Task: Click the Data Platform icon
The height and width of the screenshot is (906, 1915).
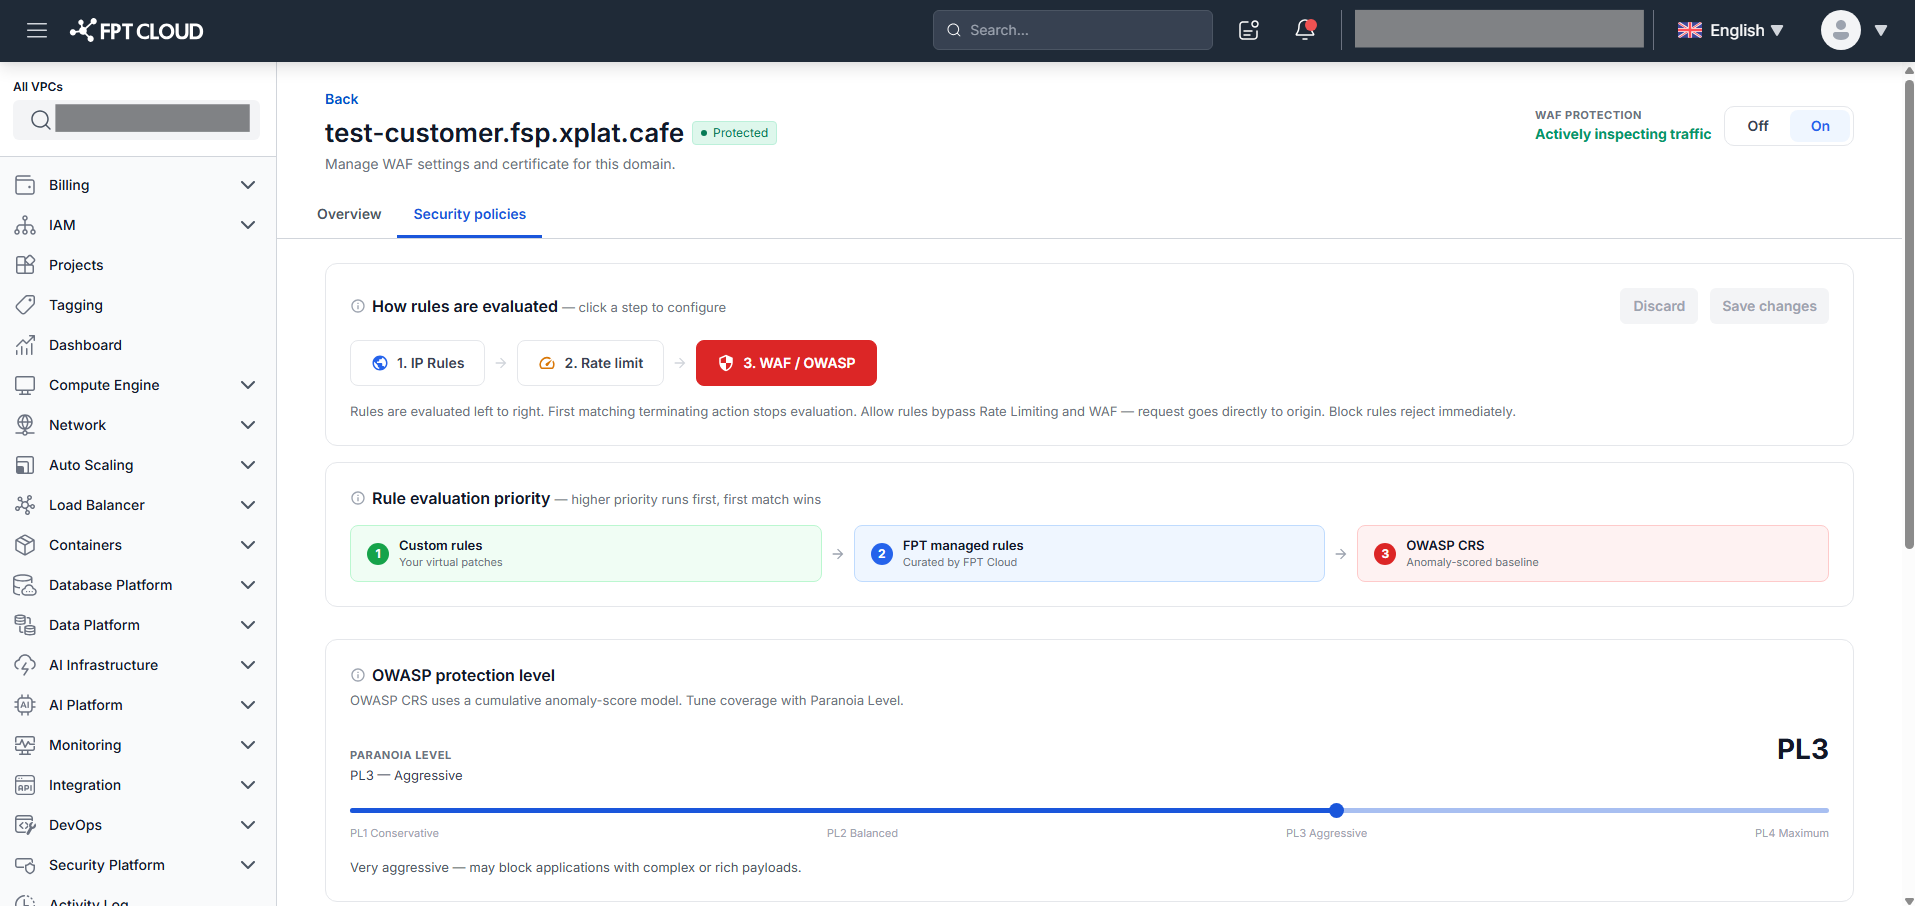Action: (x=25, y=625)
